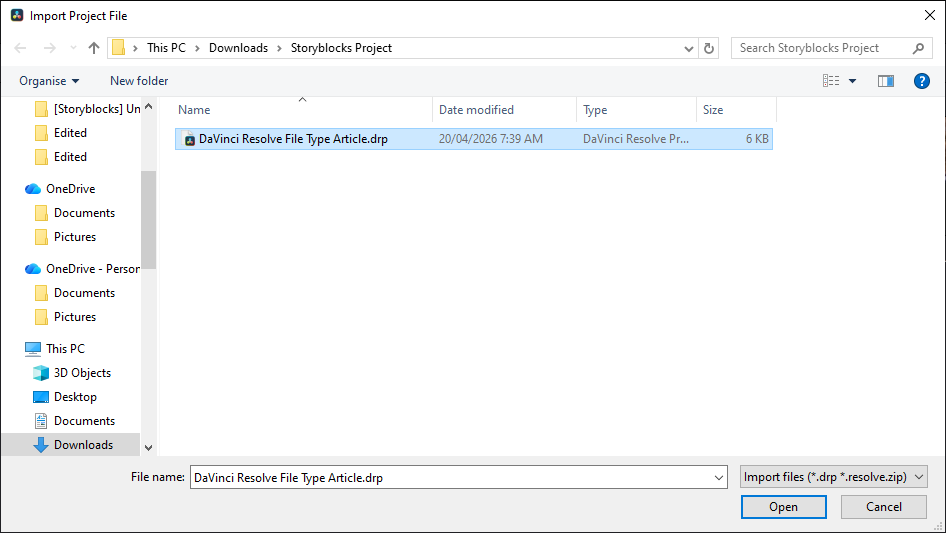Open the Organise menu

(49, 81)
